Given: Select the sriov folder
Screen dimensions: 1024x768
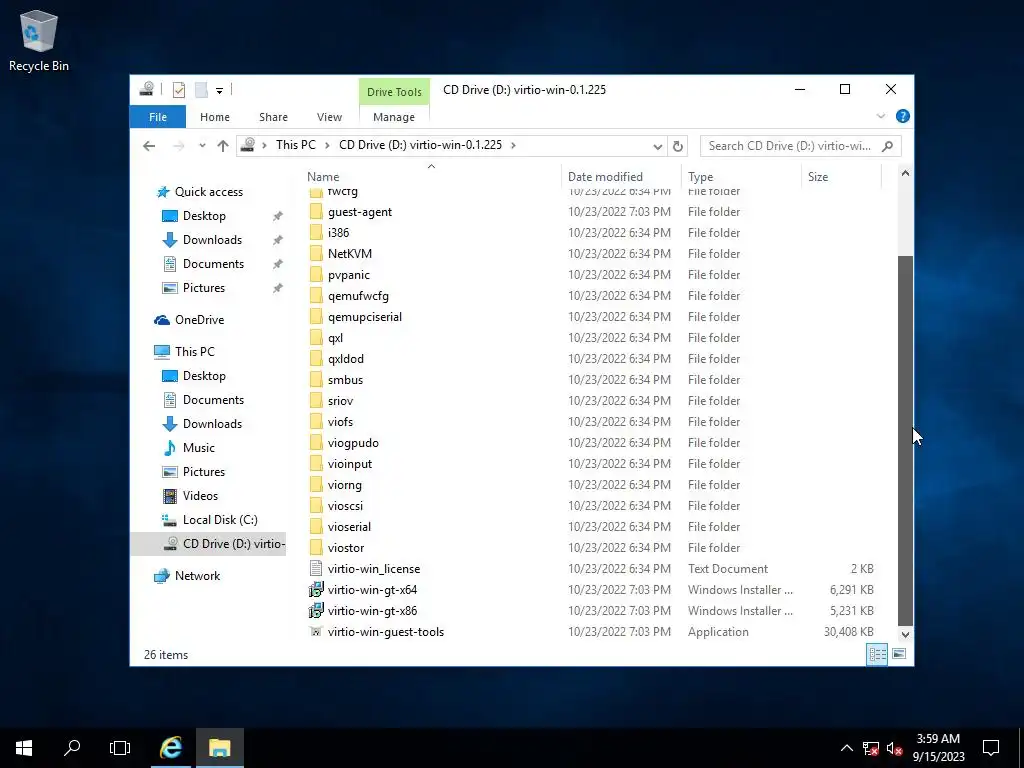Looking at the screenshot, I should click(x=340, y=401).
